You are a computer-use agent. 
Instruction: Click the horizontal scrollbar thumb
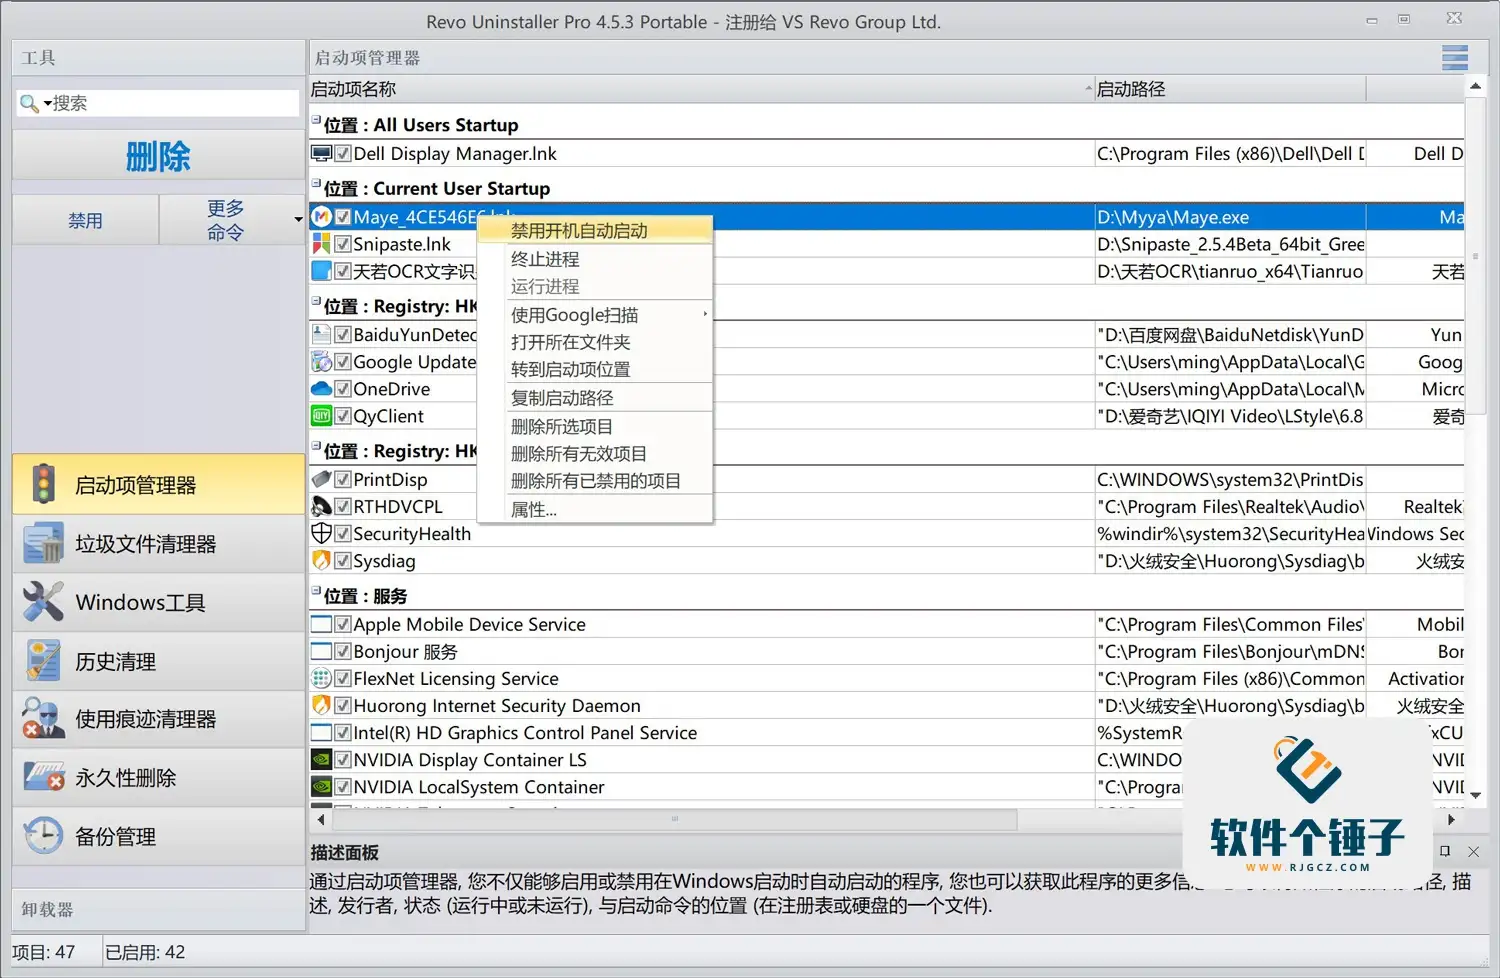[675, 819]
